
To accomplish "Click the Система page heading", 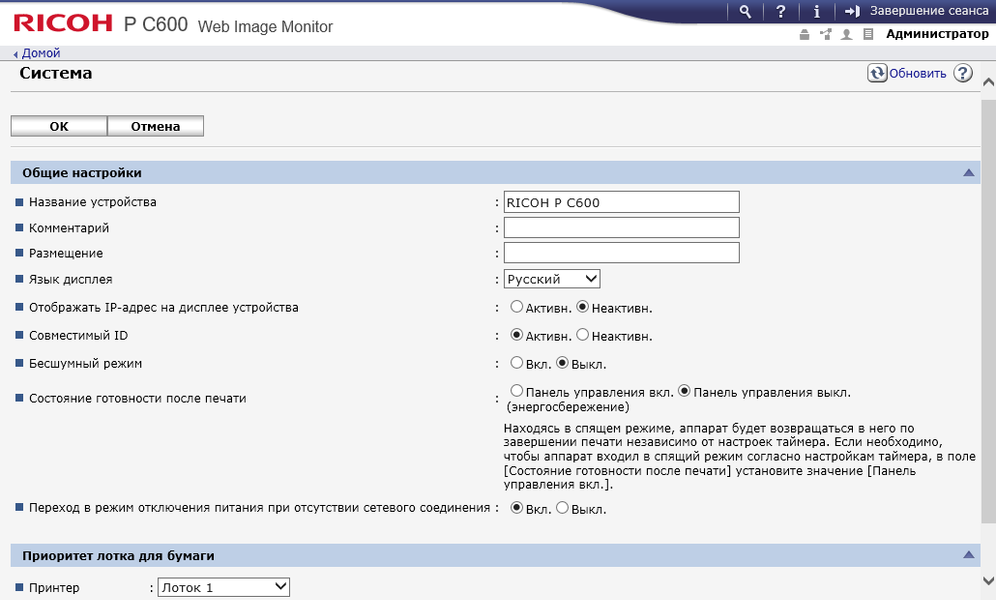I will pos(56,73).
